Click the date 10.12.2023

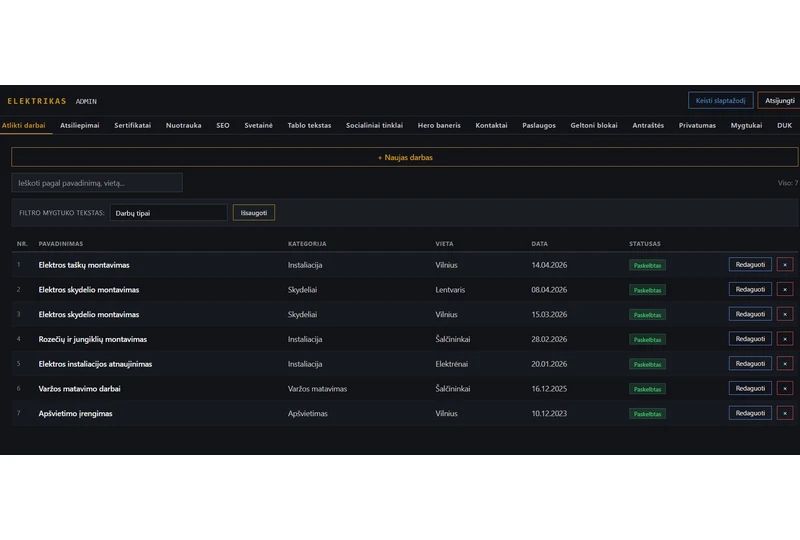(x=549, y=413)
